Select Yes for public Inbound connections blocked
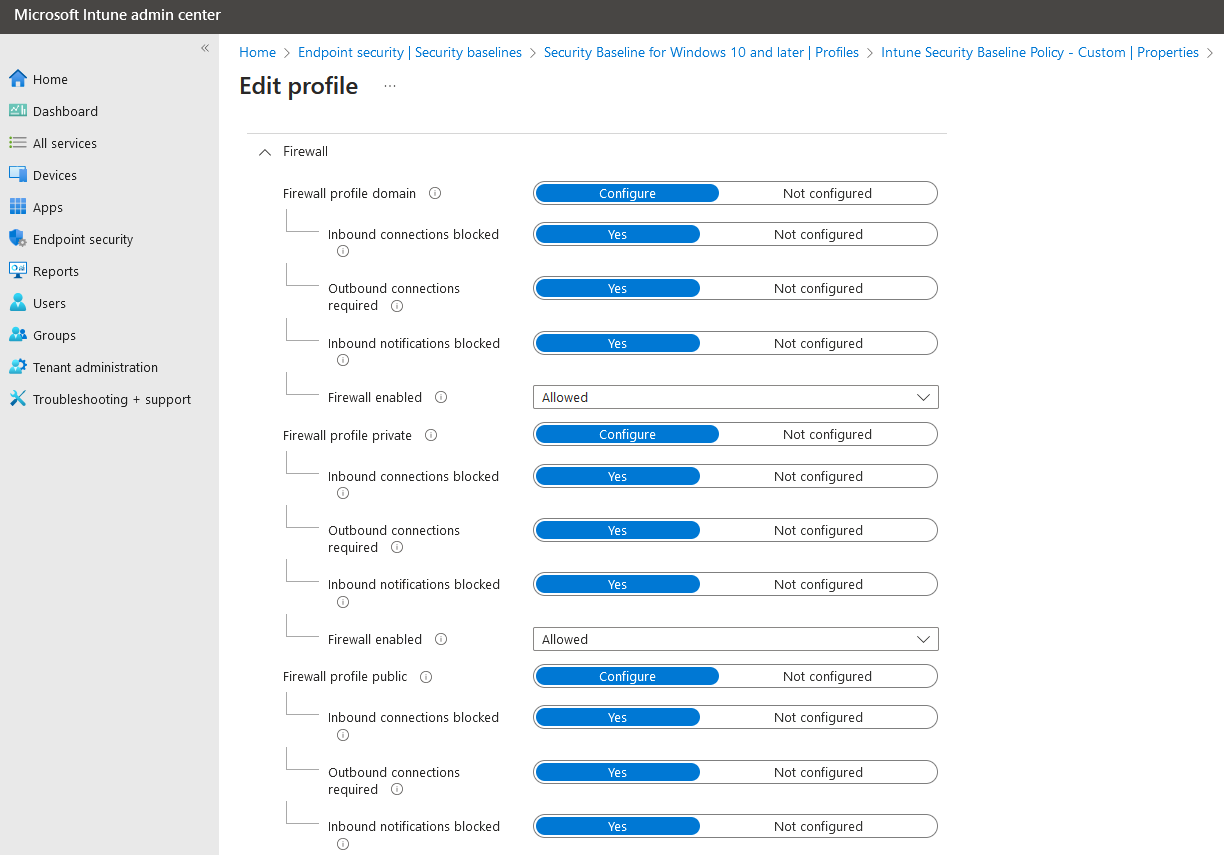This screenshot has width=1224, height=855. click(x=617, y=717)
